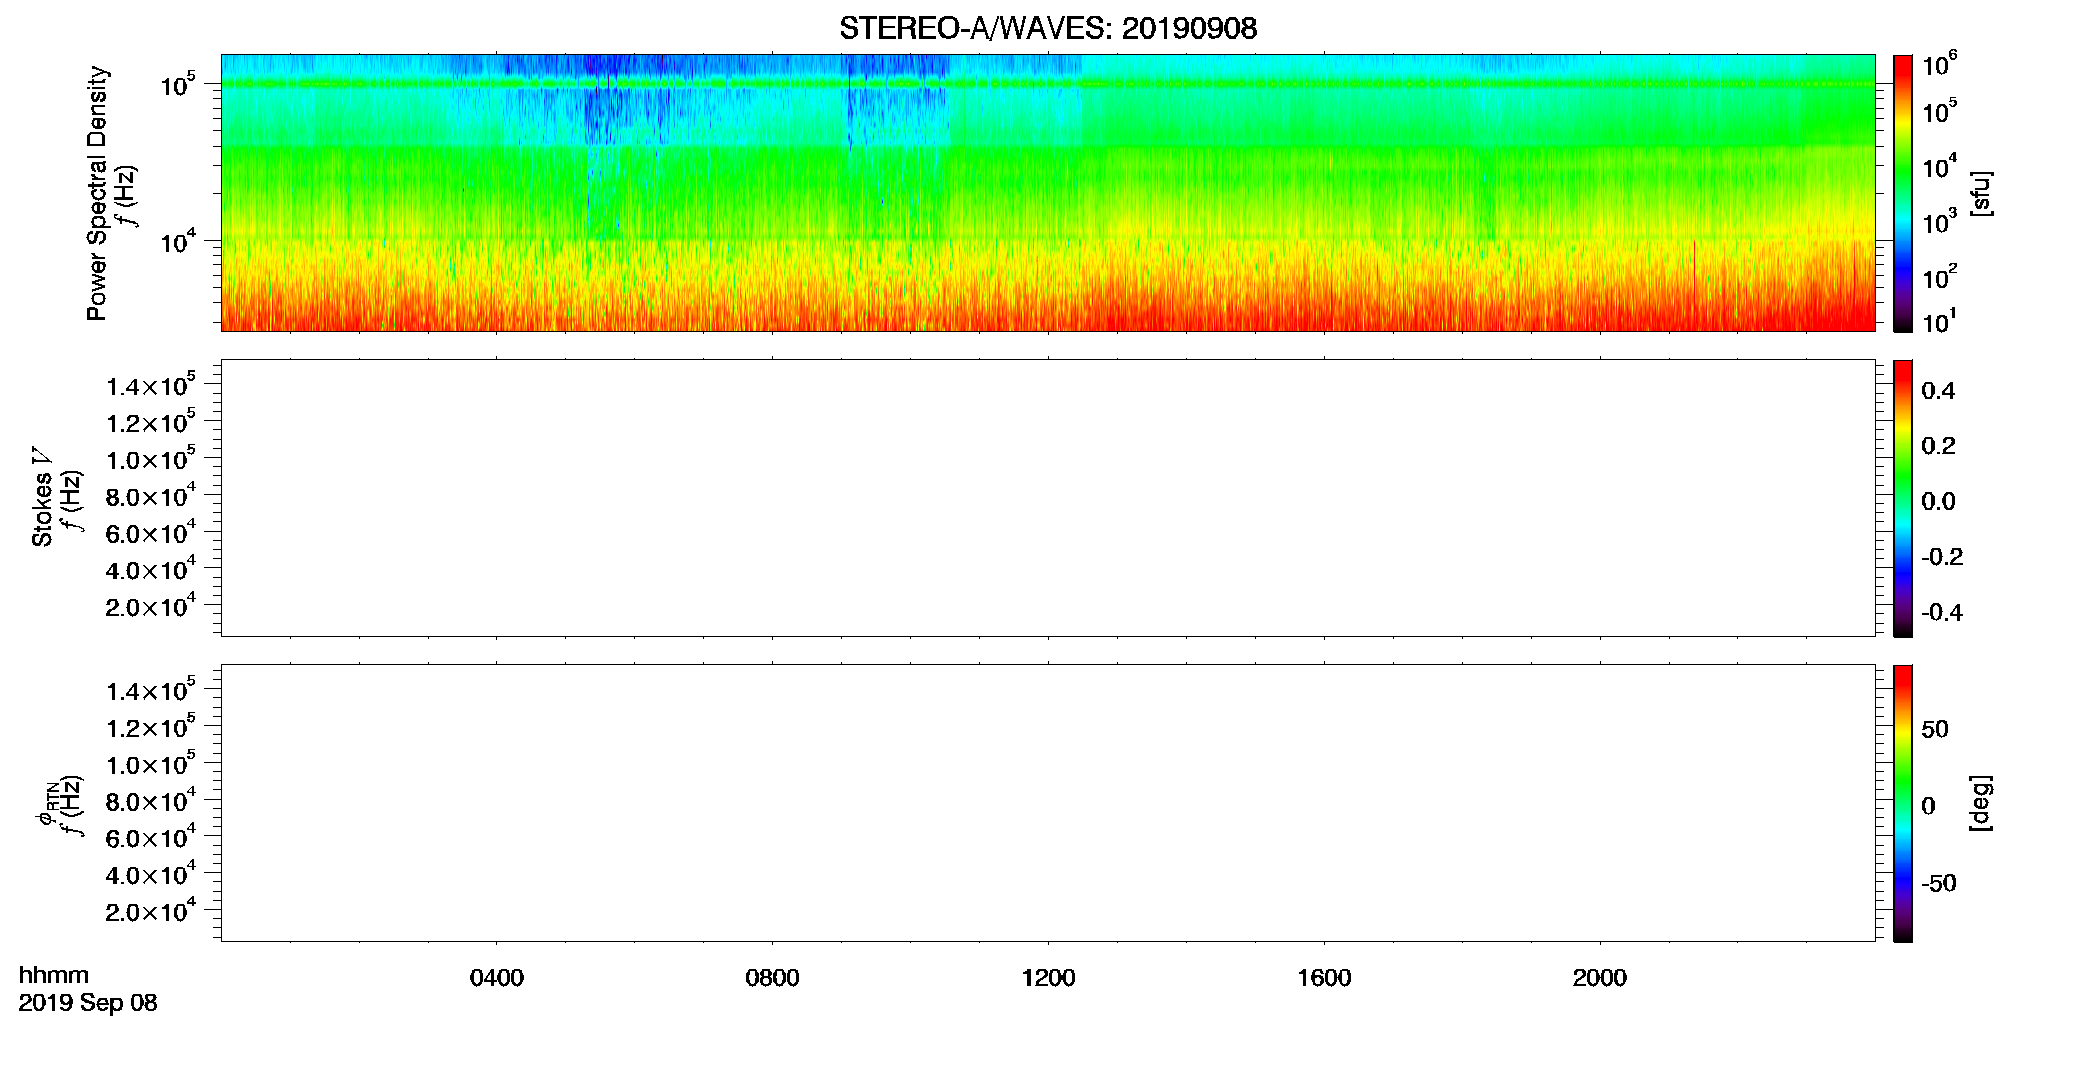Click the 0400 time tick label
Screen dimensions: 2096x1080
click(x=497, y=978)
